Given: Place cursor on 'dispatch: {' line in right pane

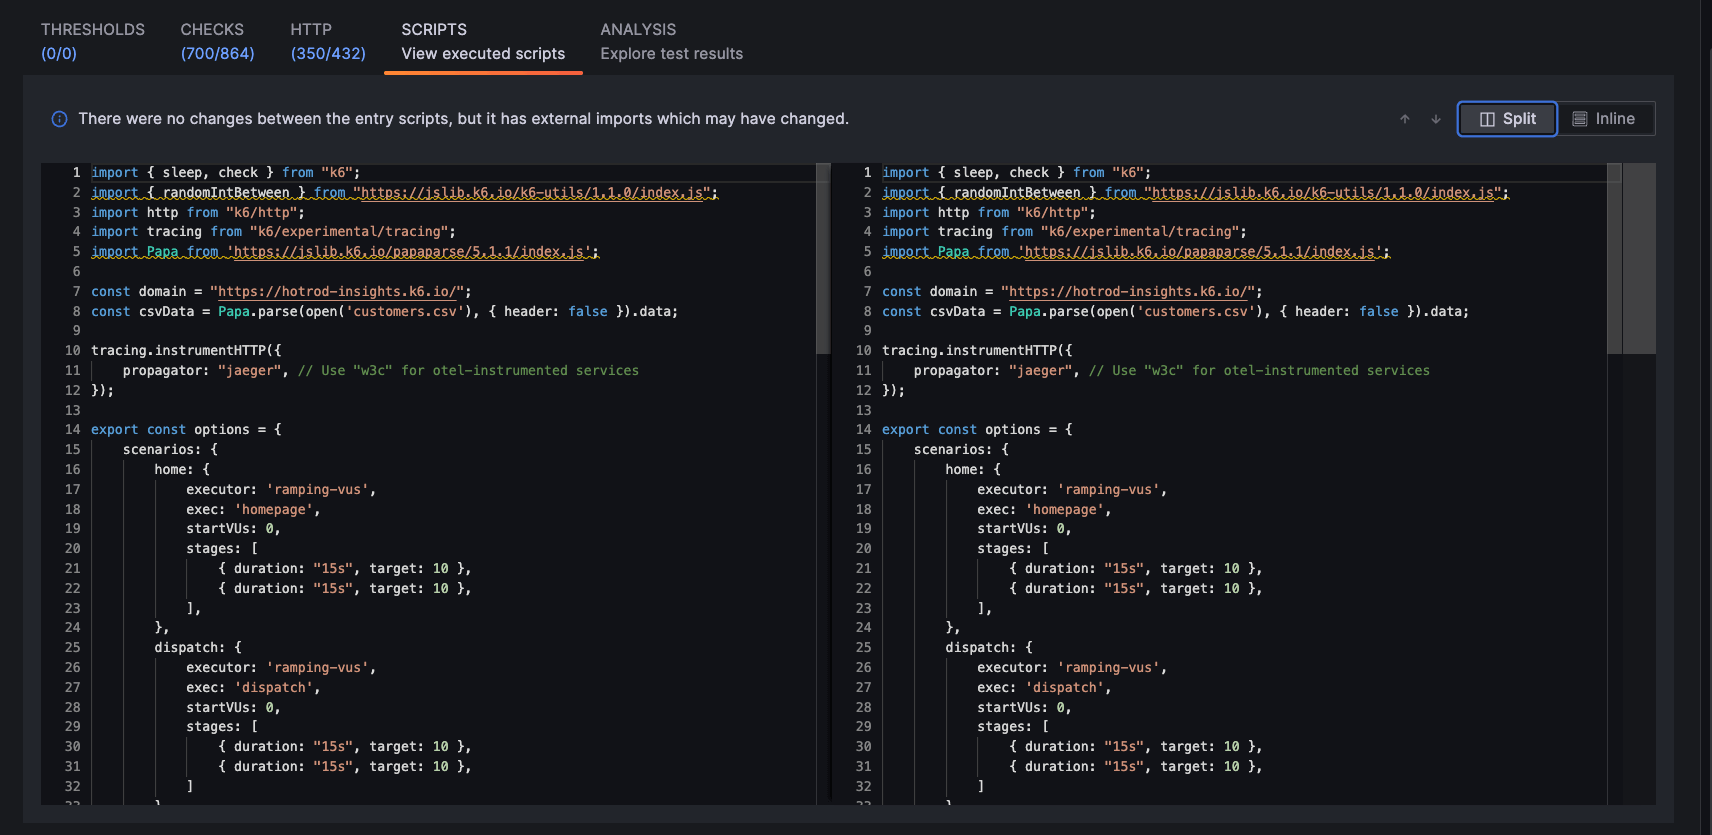Looking at the screenshot, I should 988,648.
